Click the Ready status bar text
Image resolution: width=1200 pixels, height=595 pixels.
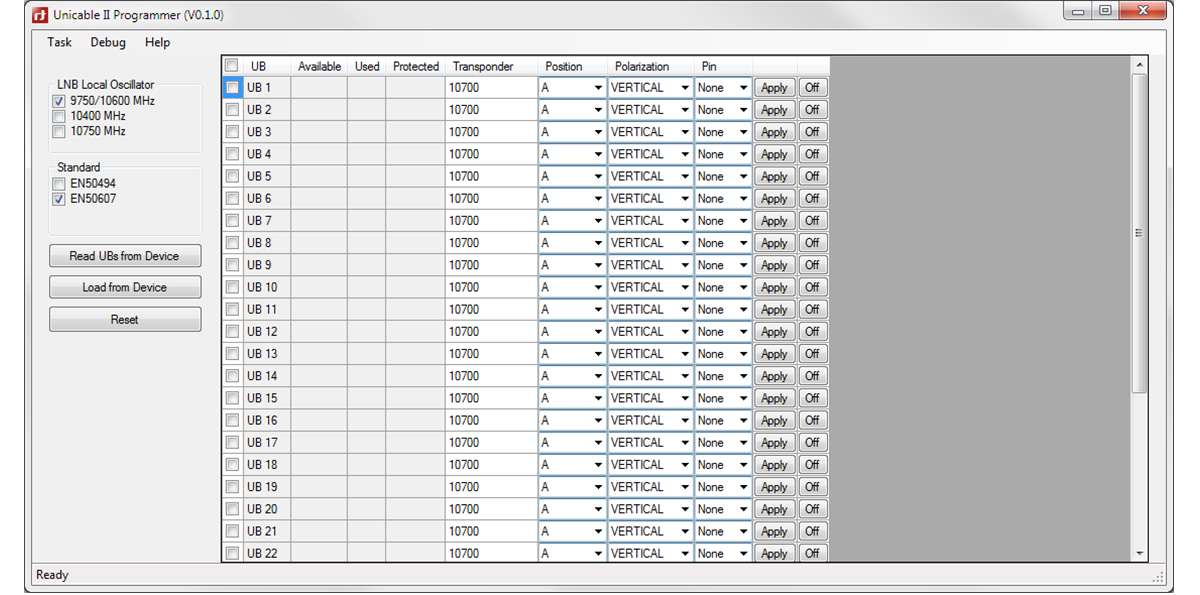[52, 575]
